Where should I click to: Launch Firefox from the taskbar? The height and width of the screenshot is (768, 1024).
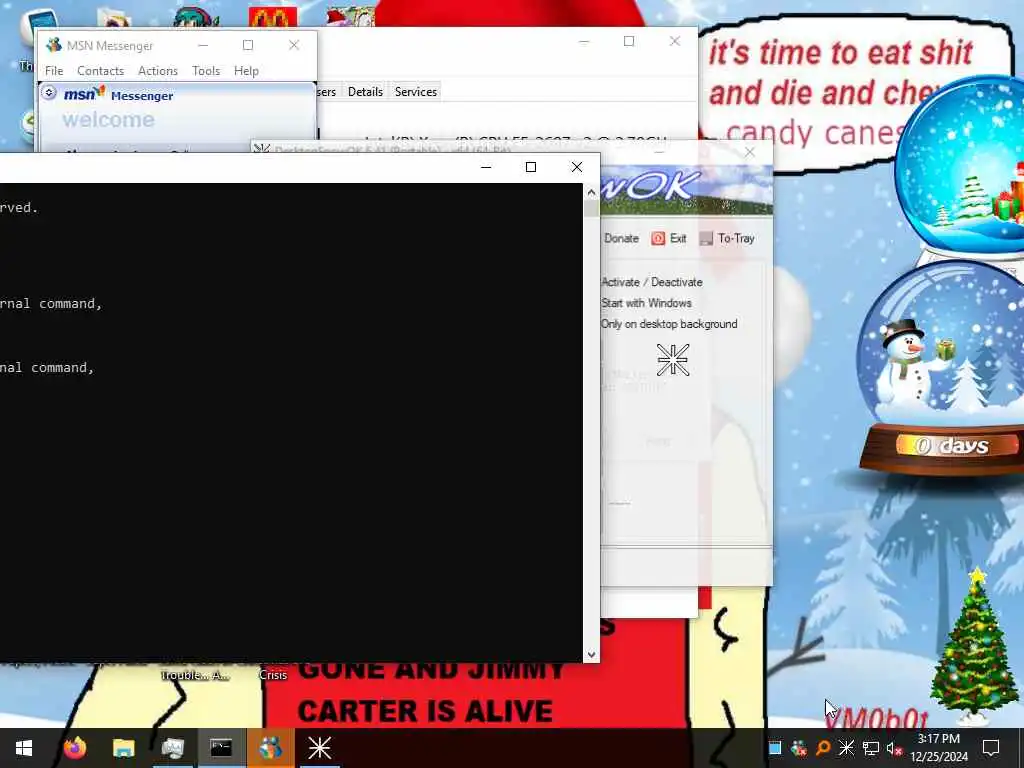click(x=74, y=748)
